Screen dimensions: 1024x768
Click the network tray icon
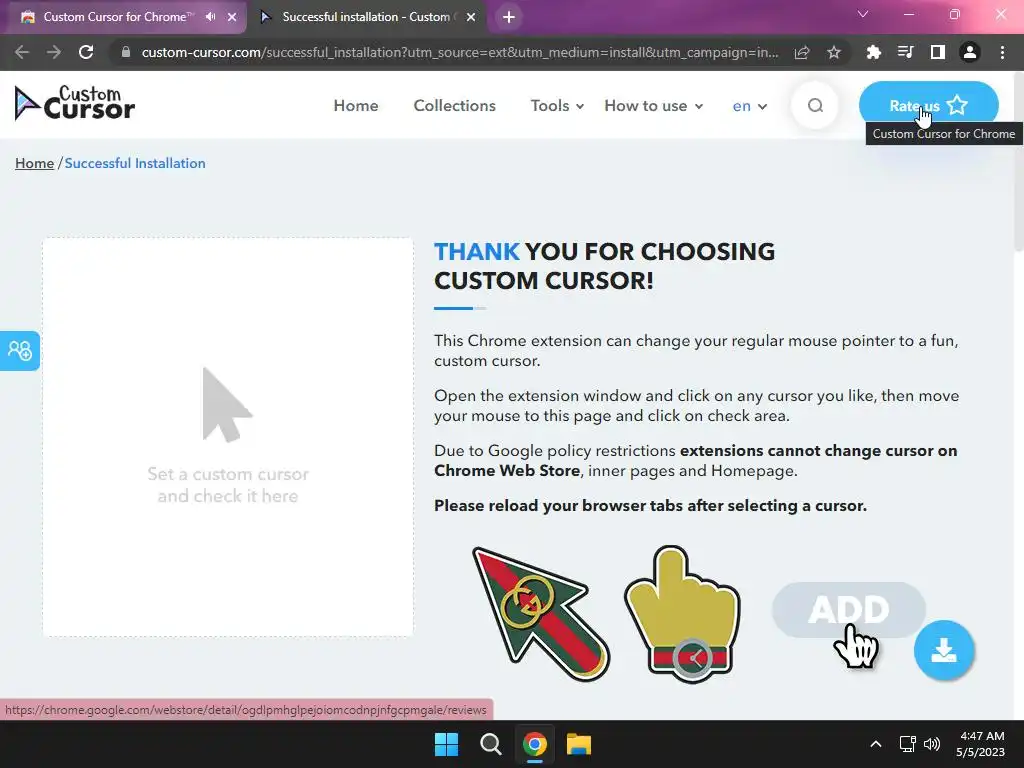907,744
